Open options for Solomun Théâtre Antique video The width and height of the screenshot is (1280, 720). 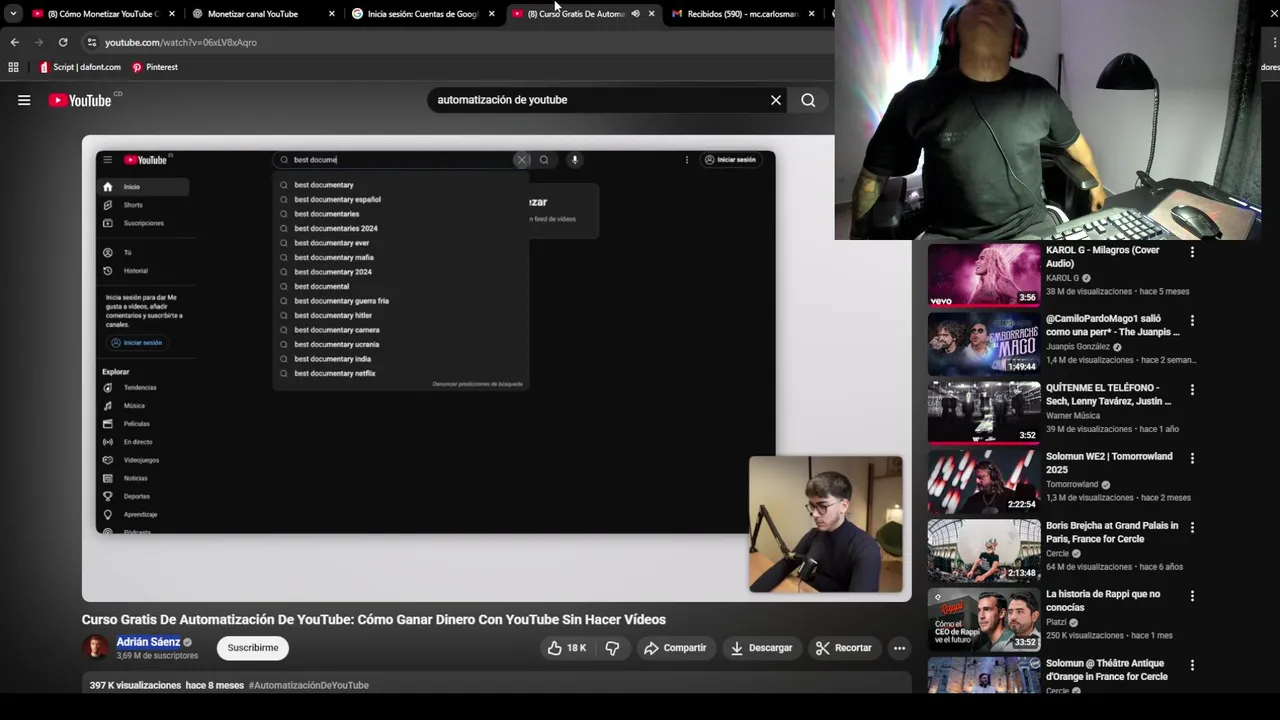click(1192, 665)
